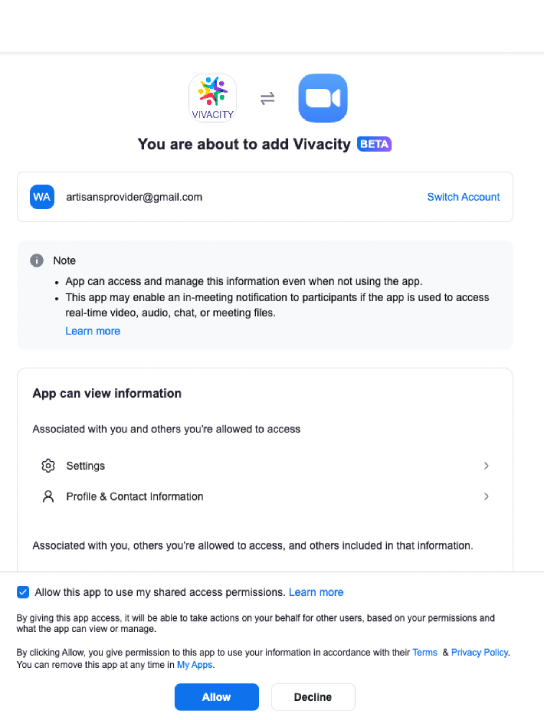Click the Decline button
544x720 pixels.
tap(313, 697)
